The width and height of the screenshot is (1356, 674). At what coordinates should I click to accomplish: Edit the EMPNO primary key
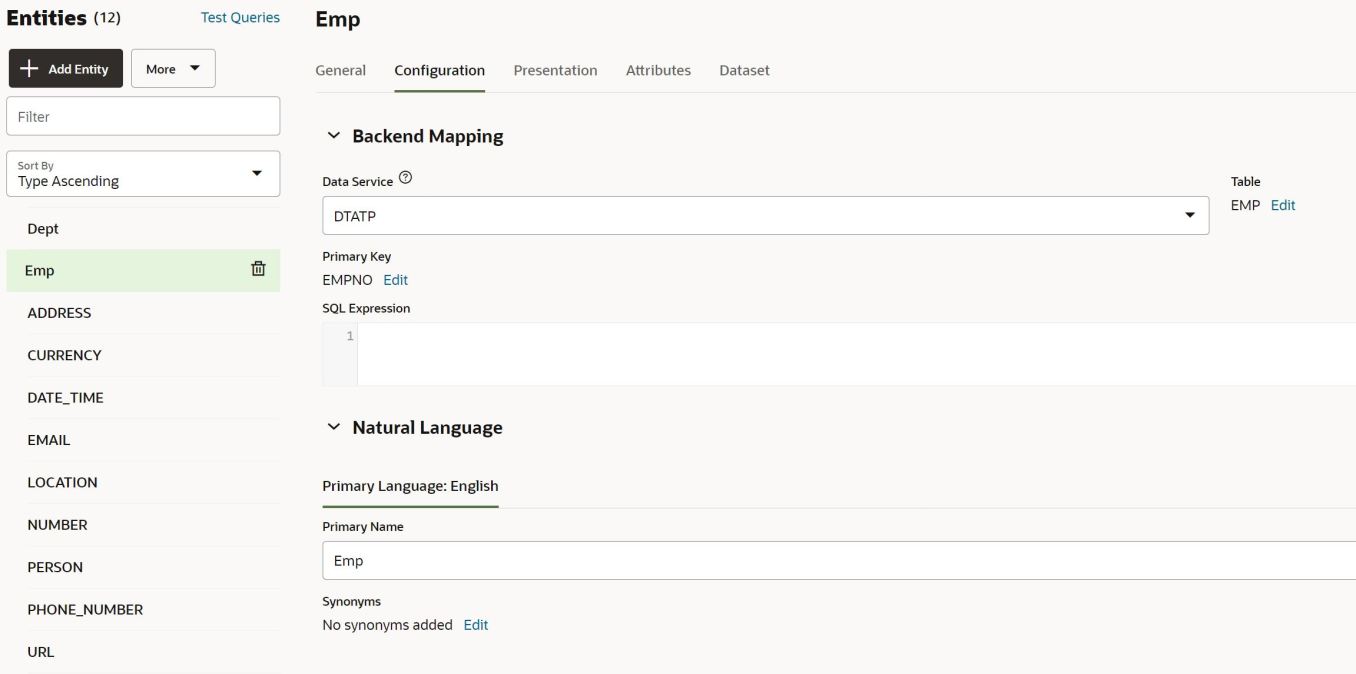point(396,280)
